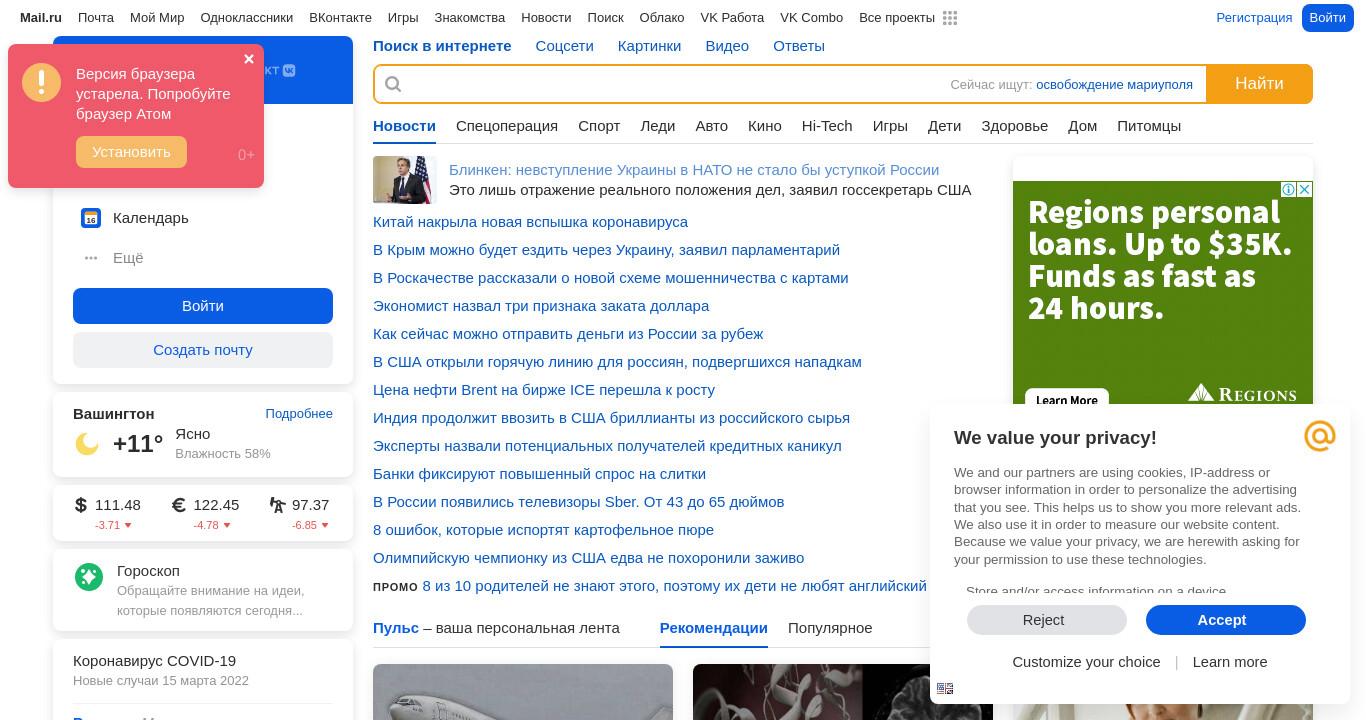The height and width of the screenshot is (720, 1366).
Task: Click 'Войти' in top right corner
Action: point(1328,18)
